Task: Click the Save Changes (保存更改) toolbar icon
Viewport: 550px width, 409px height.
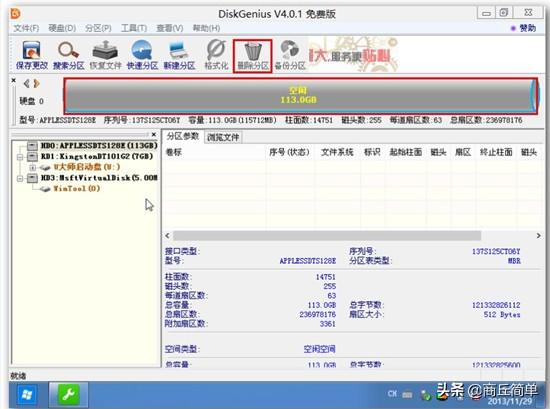Action: [32, 55]
